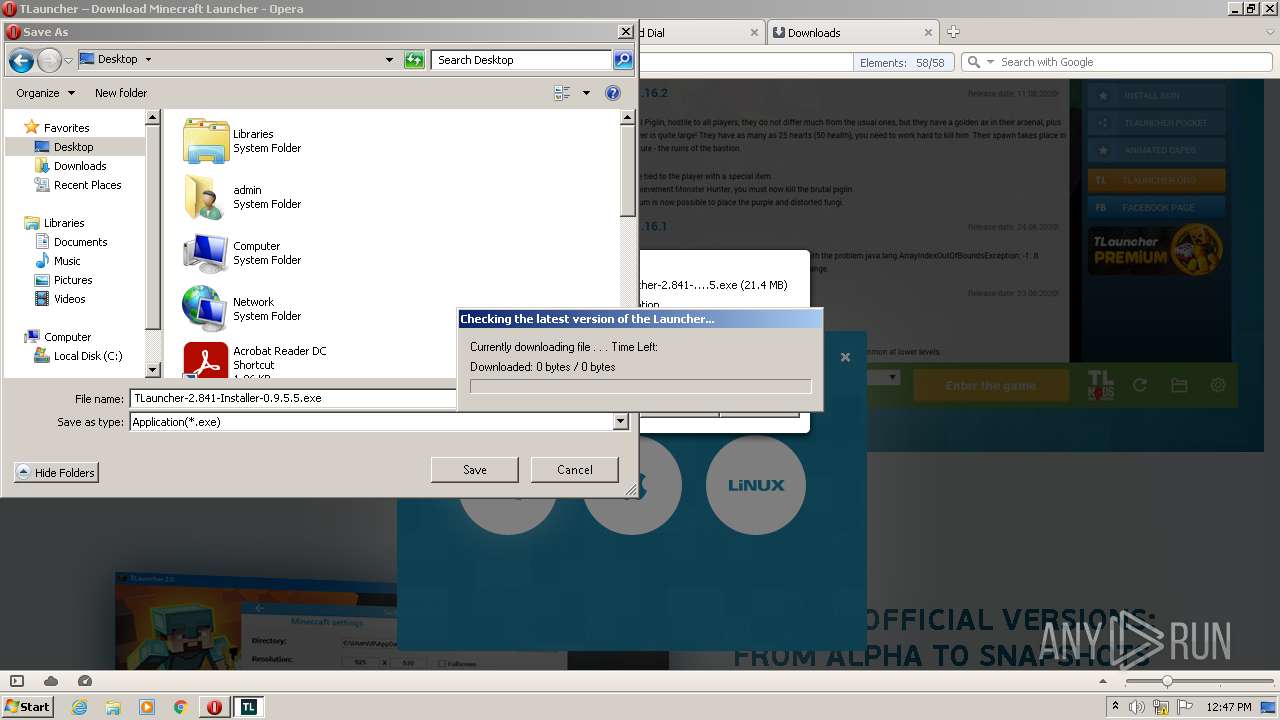Screen dimensions: 1280x720
Task: Open Desktop address path dropdown
Action: [x=389, y=60]
